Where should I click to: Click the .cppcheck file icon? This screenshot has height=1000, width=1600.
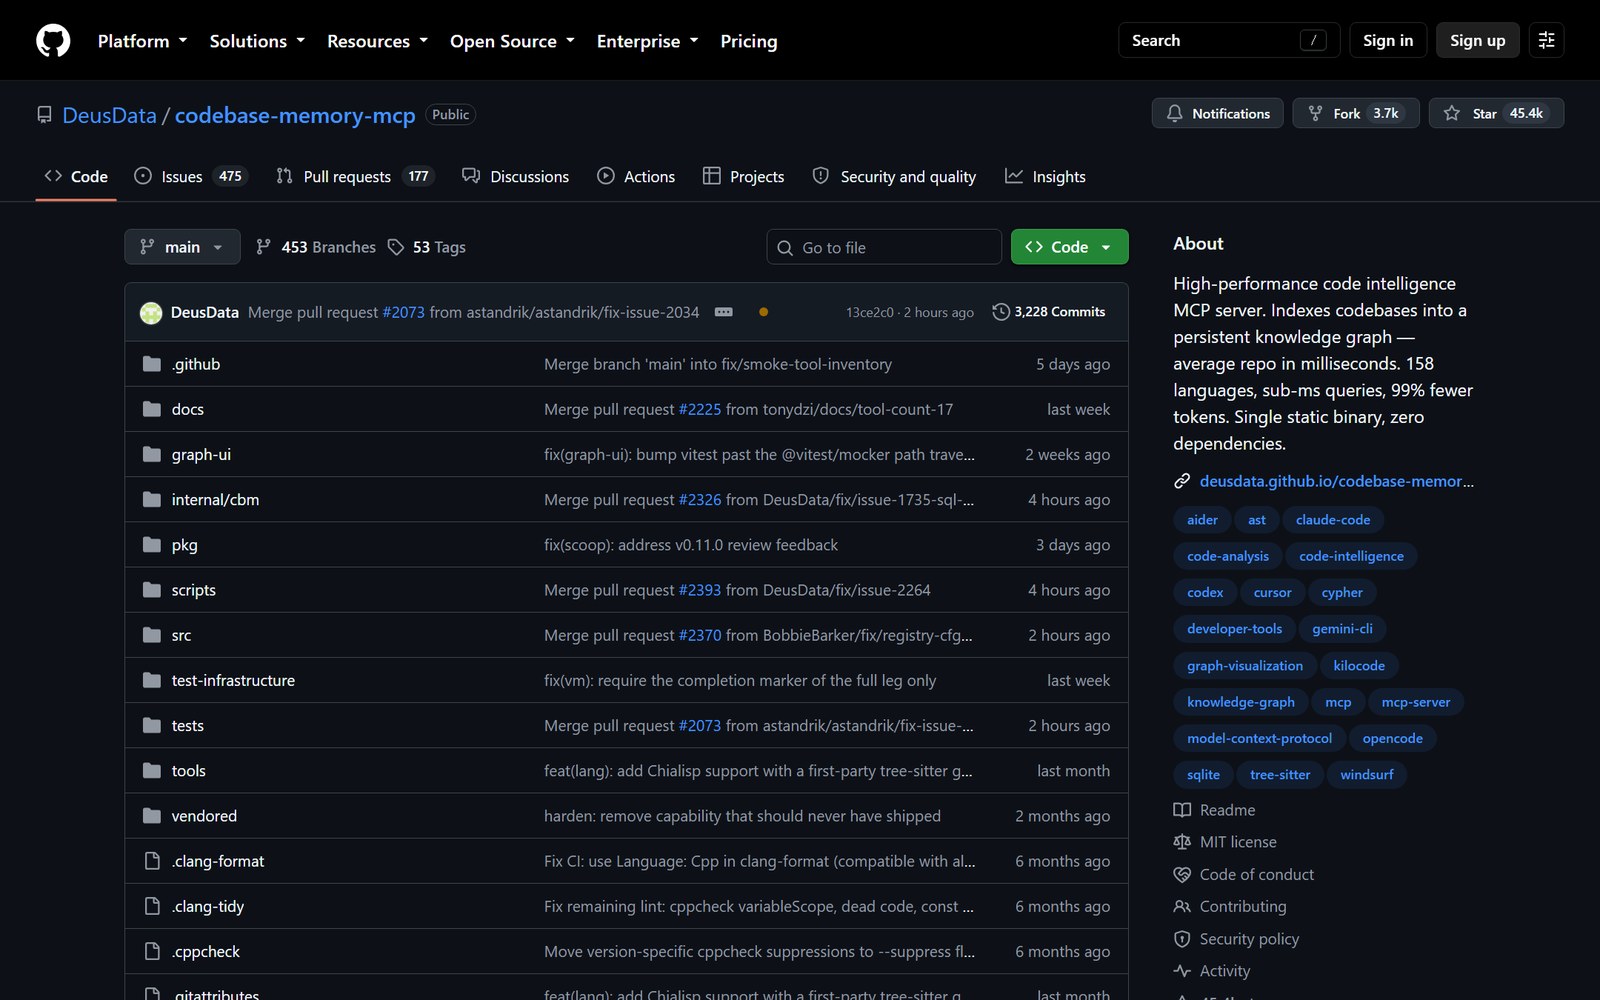tap(152, 951)
